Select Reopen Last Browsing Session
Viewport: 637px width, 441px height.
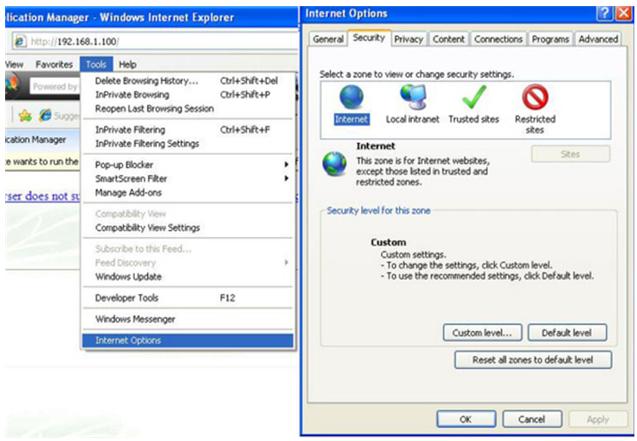tap(187, 108)
